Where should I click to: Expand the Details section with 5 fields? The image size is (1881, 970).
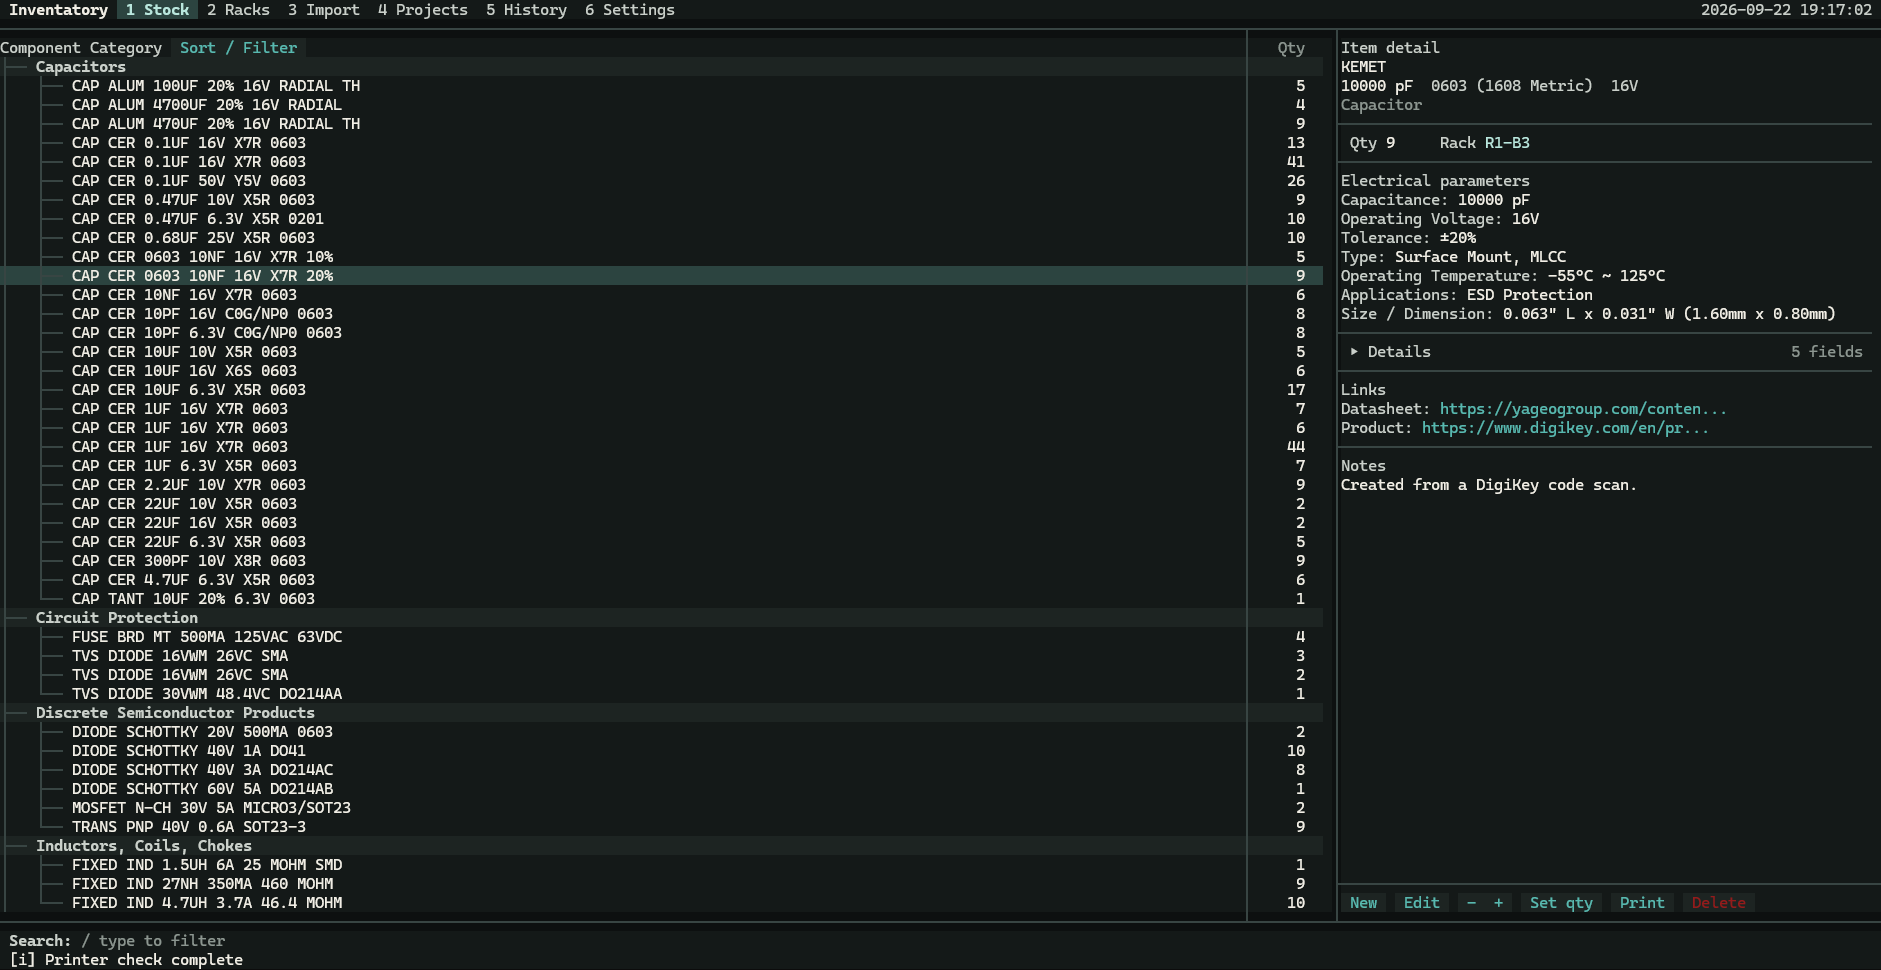[x=1605, y=352]
